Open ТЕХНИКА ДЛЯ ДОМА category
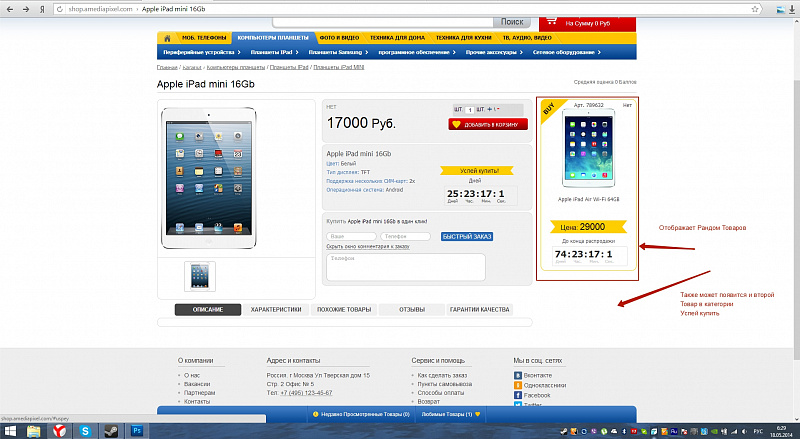 (x=397, y=38)
